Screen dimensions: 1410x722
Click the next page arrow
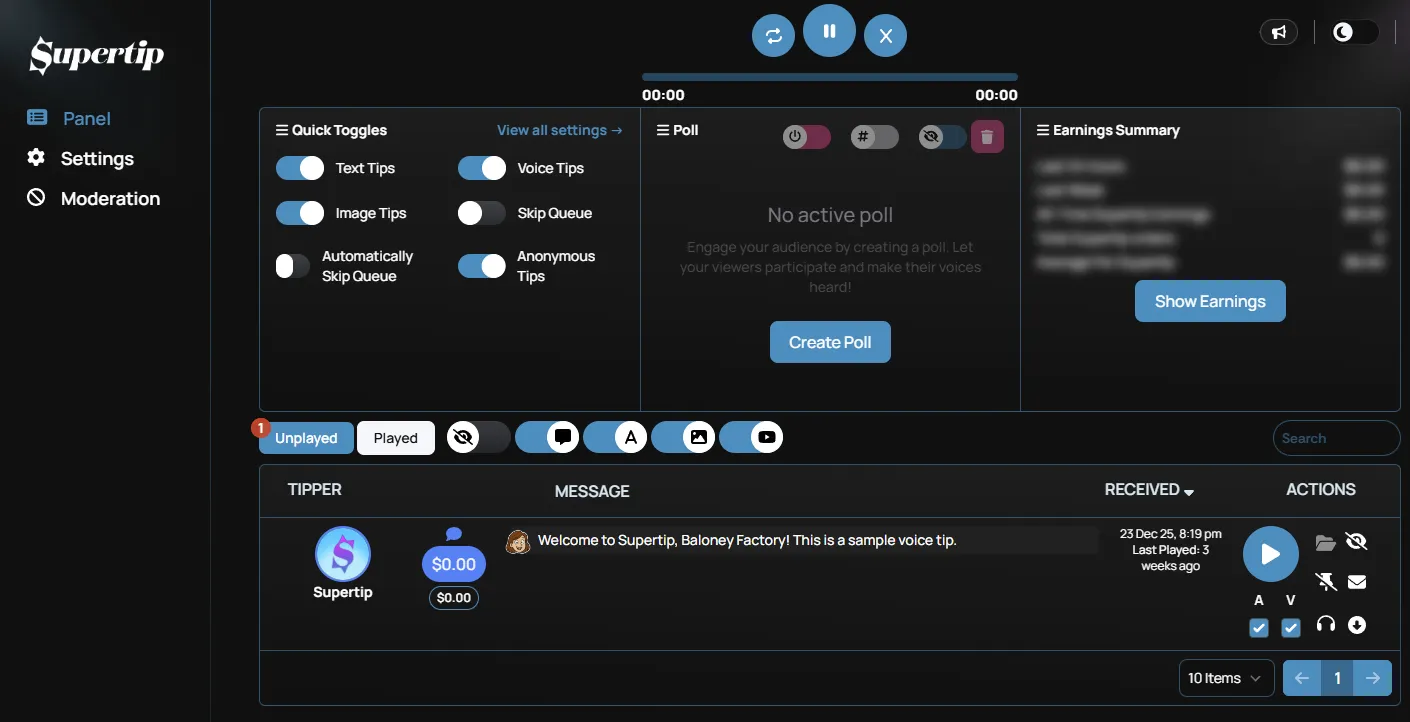(x=1373, y=678)
